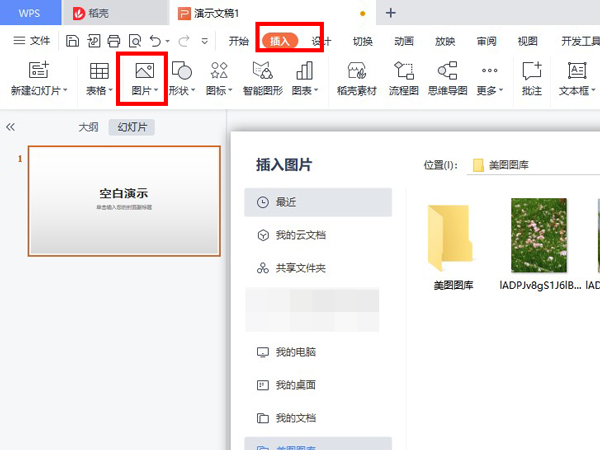Open the File (文件) menu

(x=32, y=41)
